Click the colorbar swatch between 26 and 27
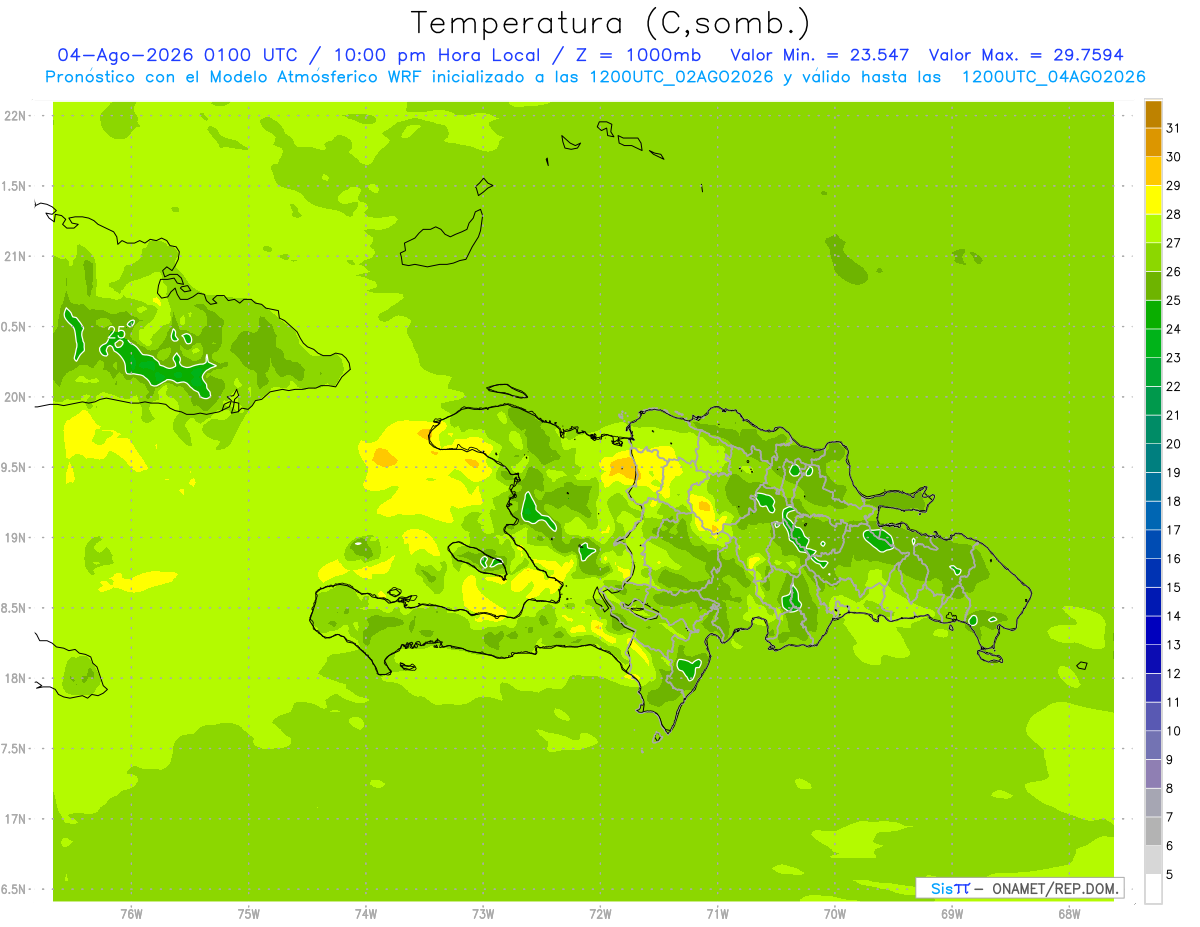 [x=1153, y=257]
